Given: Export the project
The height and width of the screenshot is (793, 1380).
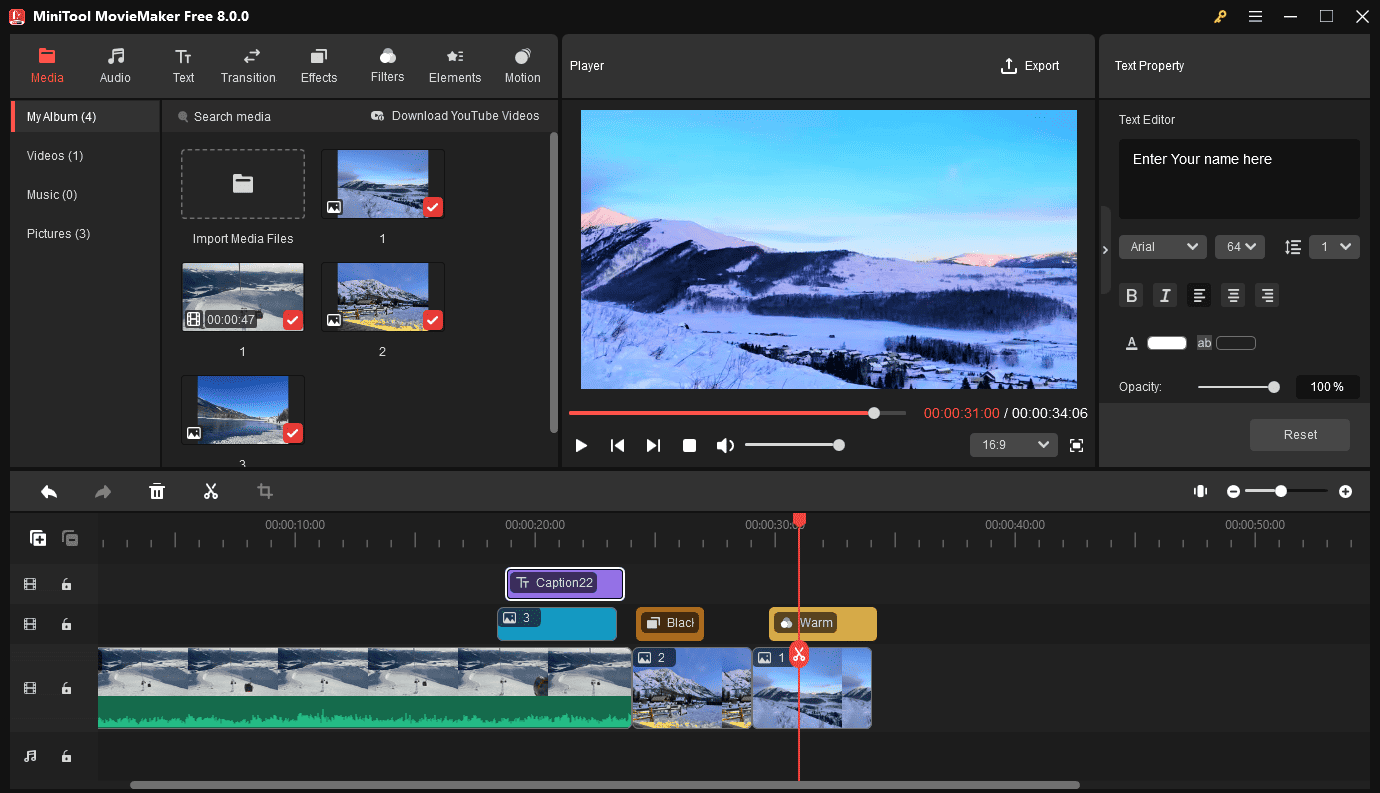Looking at the screenshot, I should coord(1031,66).
